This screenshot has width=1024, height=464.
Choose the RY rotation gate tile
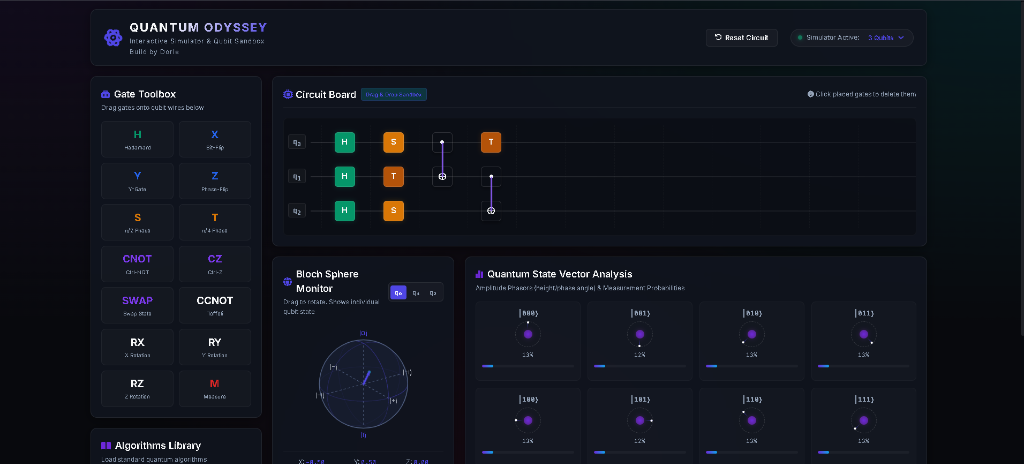(215, 347)
